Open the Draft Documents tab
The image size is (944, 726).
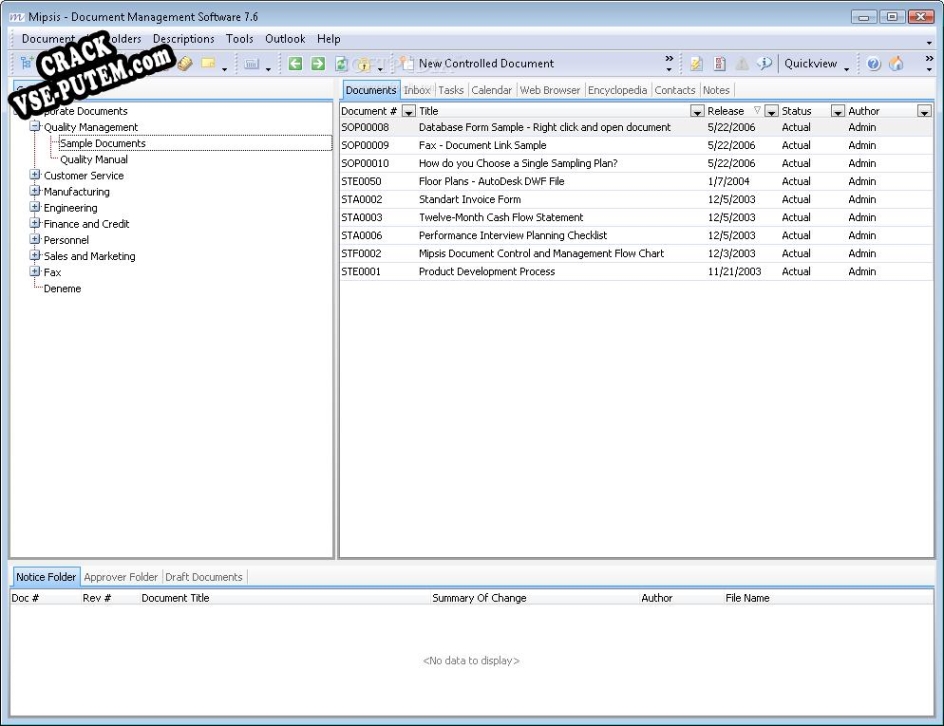pos(204,577)
